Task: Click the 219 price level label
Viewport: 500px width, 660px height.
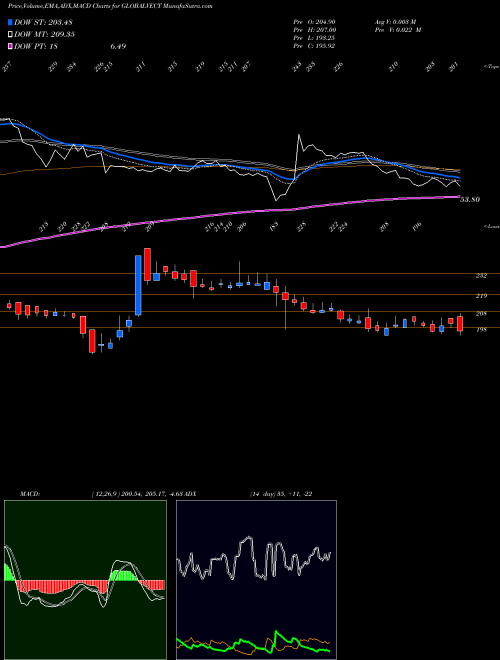Action: click(x=481, y=296)
